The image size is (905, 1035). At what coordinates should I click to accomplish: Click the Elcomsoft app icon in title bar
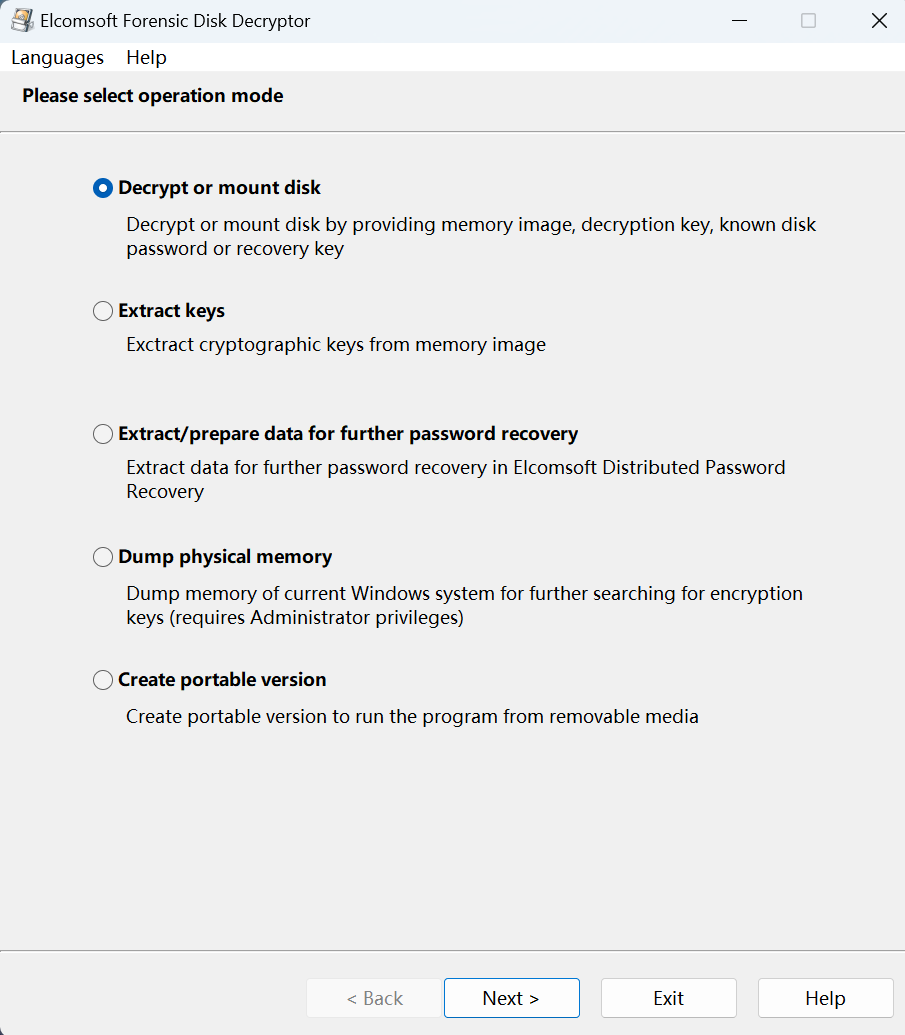tap(22, 20)
